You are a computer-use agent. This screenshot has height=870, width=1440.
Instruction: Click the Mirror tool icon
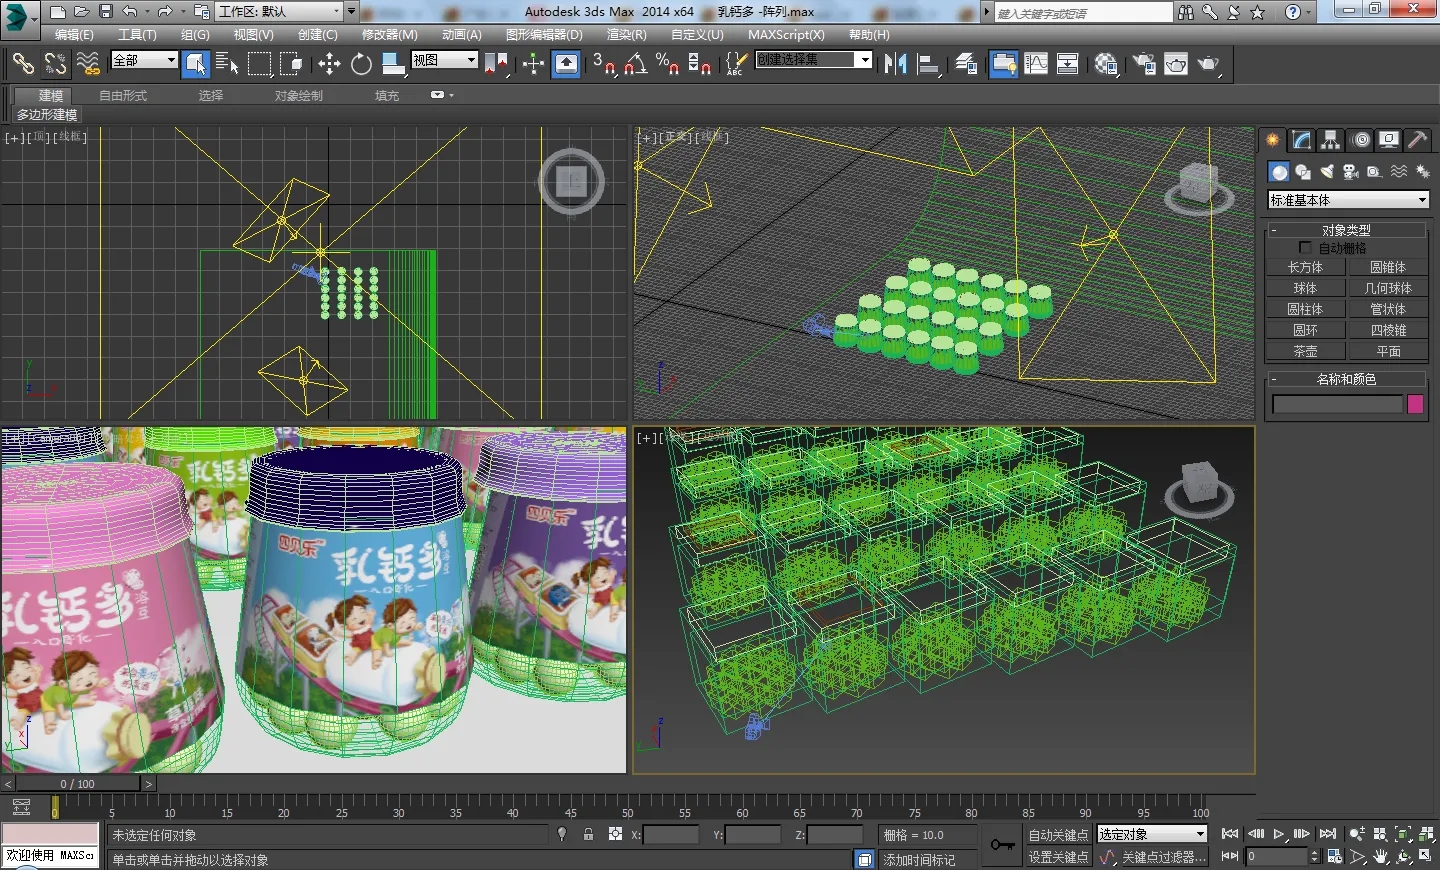coord(895,64)
